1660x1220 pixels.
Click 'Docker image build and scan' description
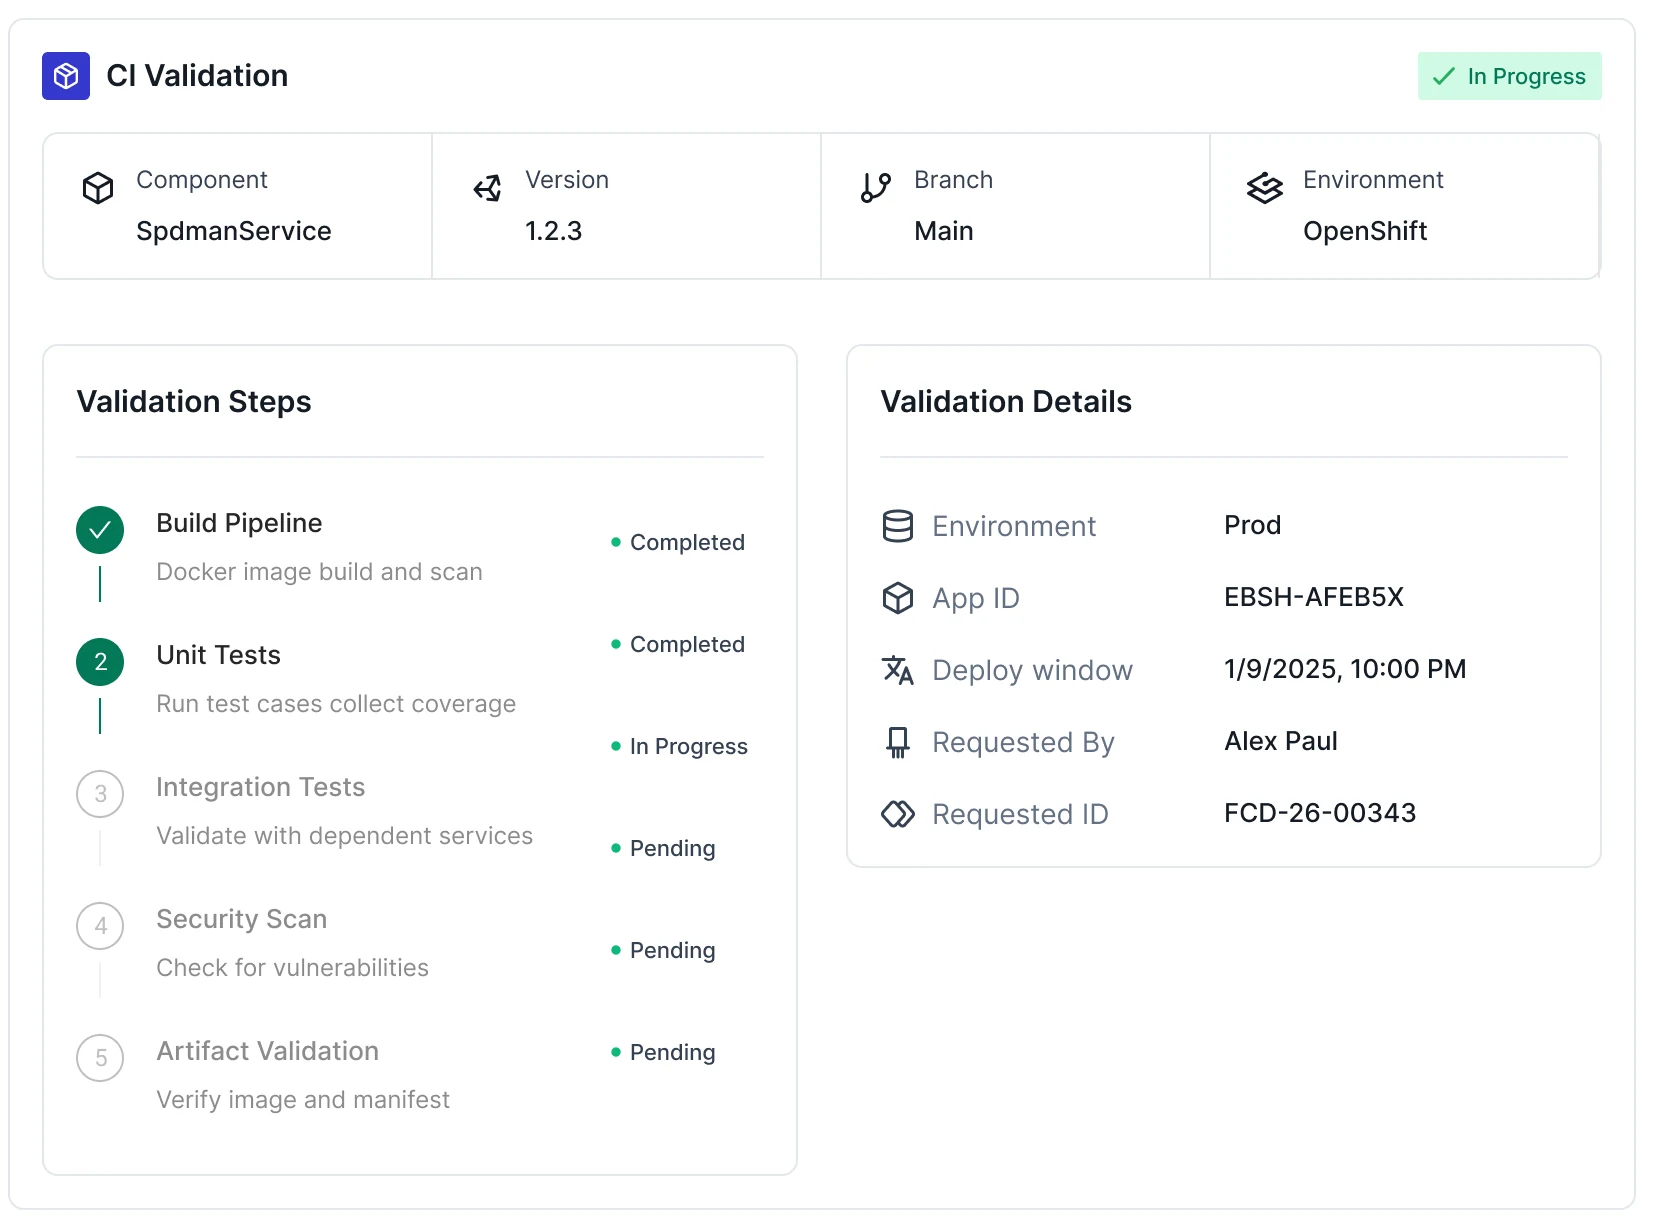click(x=319, y=572)
